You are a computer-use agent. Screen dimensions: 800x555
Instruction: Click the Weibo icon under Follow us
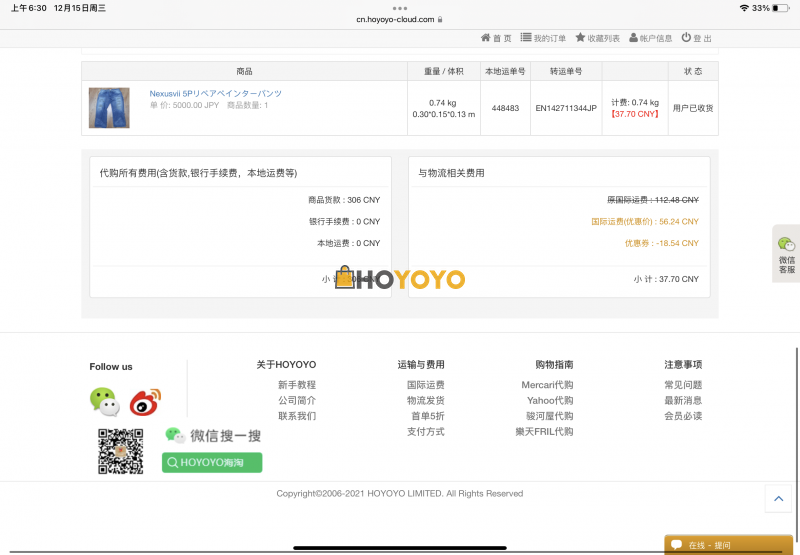(145, 402)
